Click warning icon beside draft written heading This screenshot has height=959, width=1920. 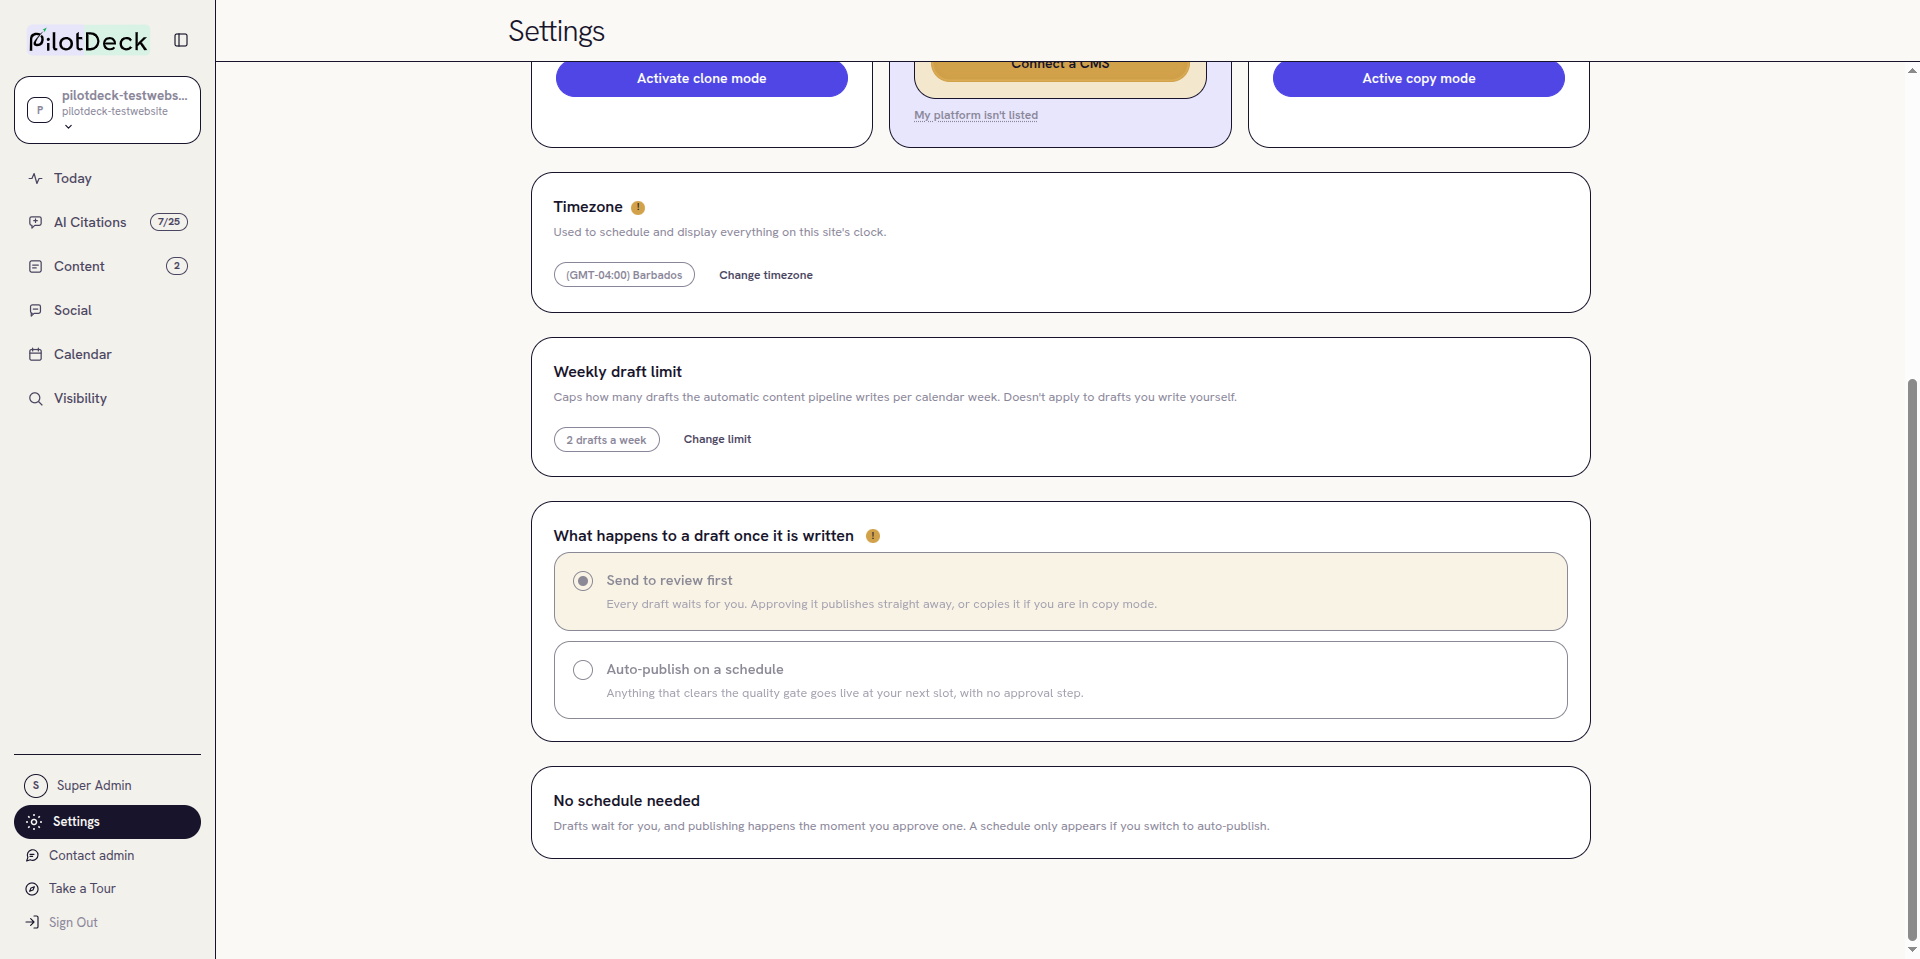(873, 536)
